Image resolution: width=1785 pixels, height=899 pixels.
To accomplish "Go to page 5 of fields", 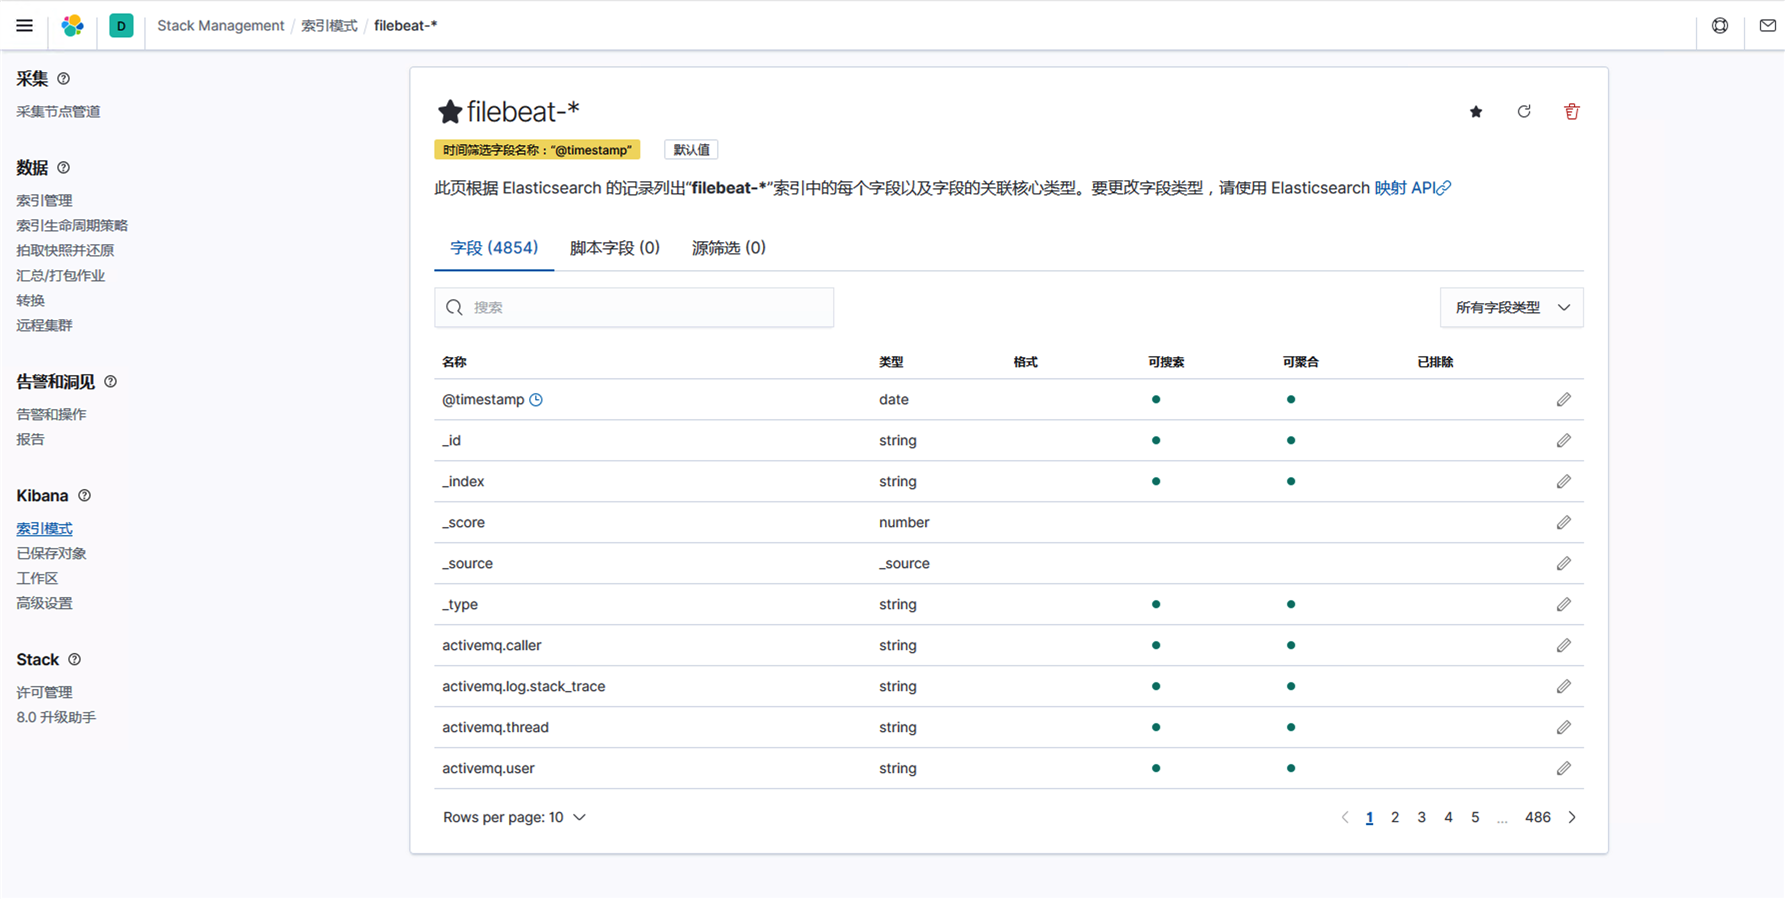I will [x=1475, y=818].
